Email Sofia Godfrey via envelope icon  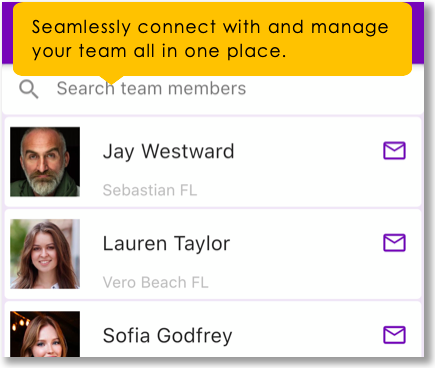click(x=394, y=334)
